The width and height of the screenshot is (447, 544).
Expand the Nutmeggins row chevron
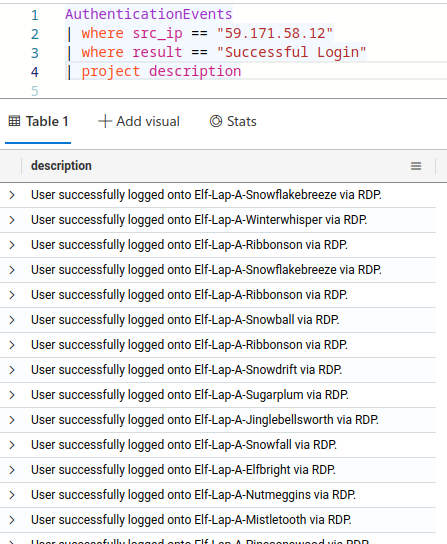coord(12,495)
